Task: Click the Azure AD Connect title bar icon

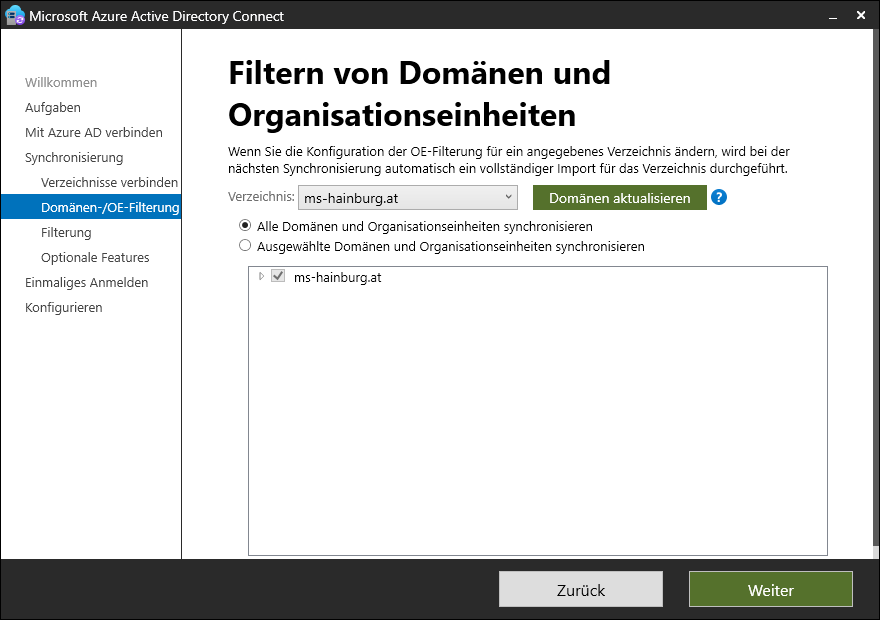Action: [15, 16]
